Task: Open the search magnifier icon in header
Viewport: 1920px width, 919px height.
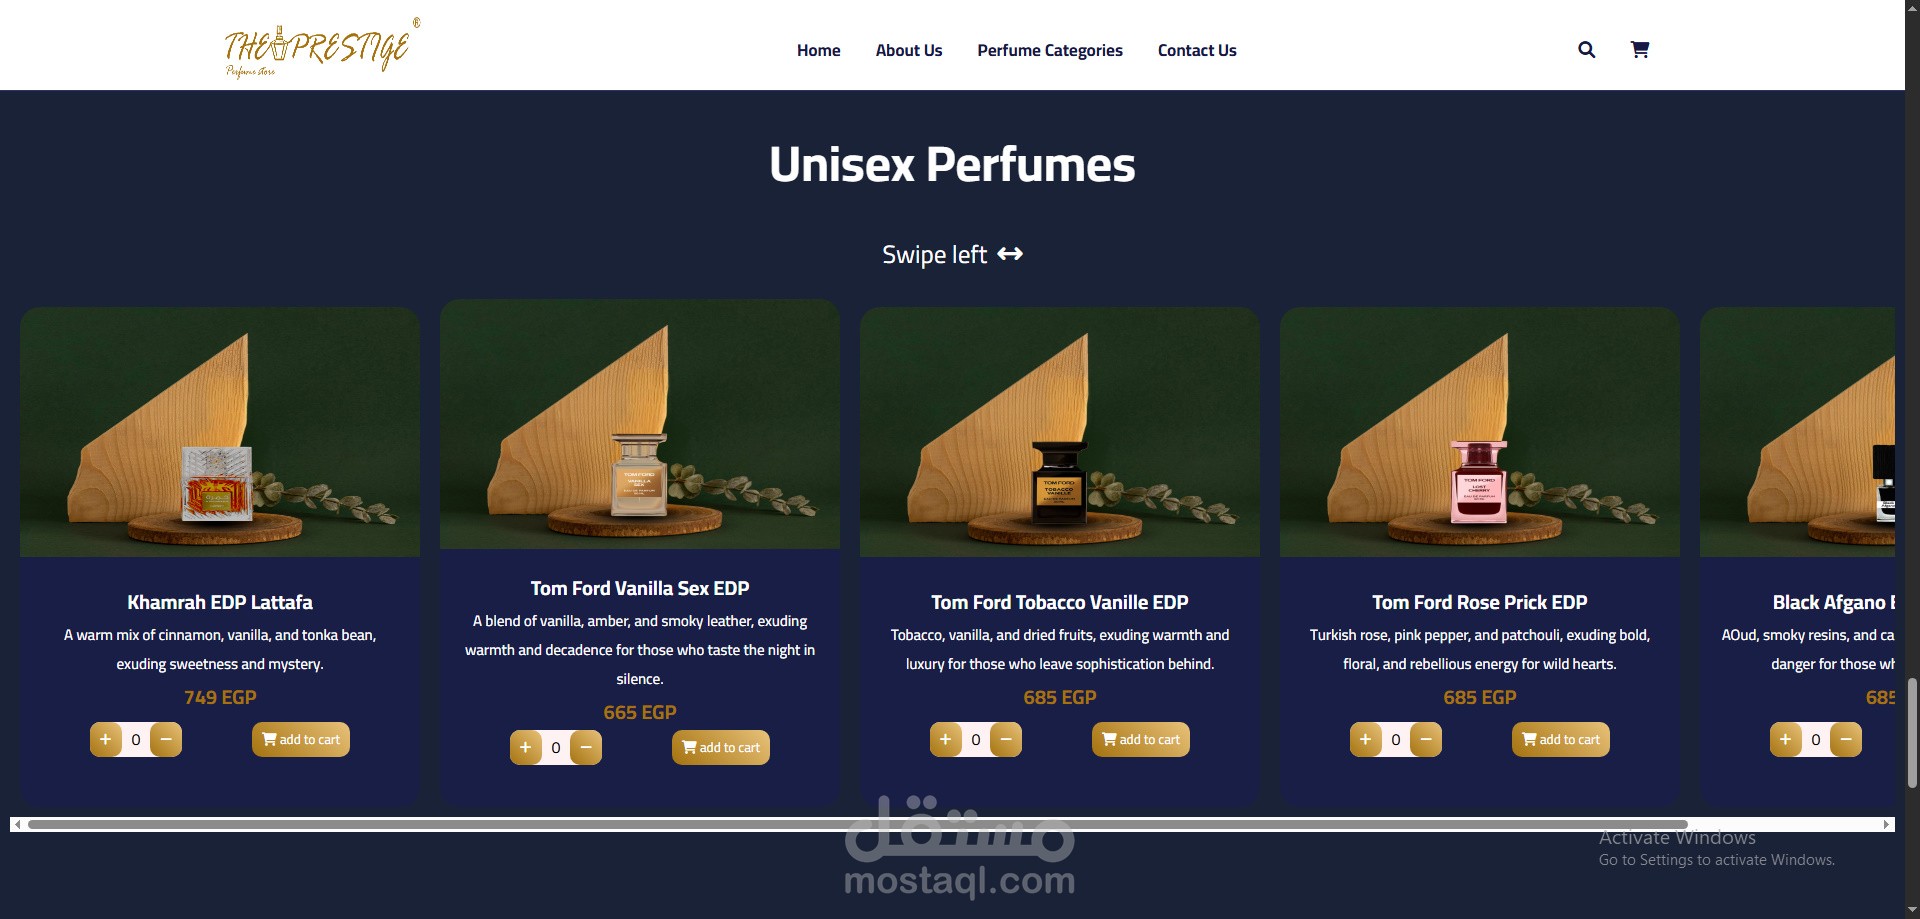Action: click(1586, 50)
